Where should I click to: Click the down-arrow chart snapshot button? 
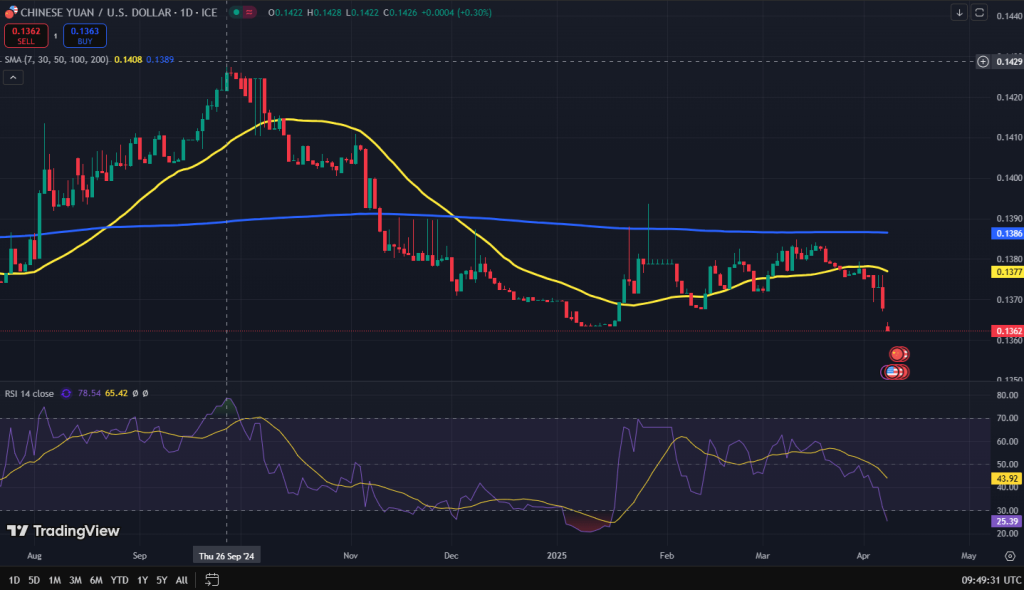click(x=959, y=12)
